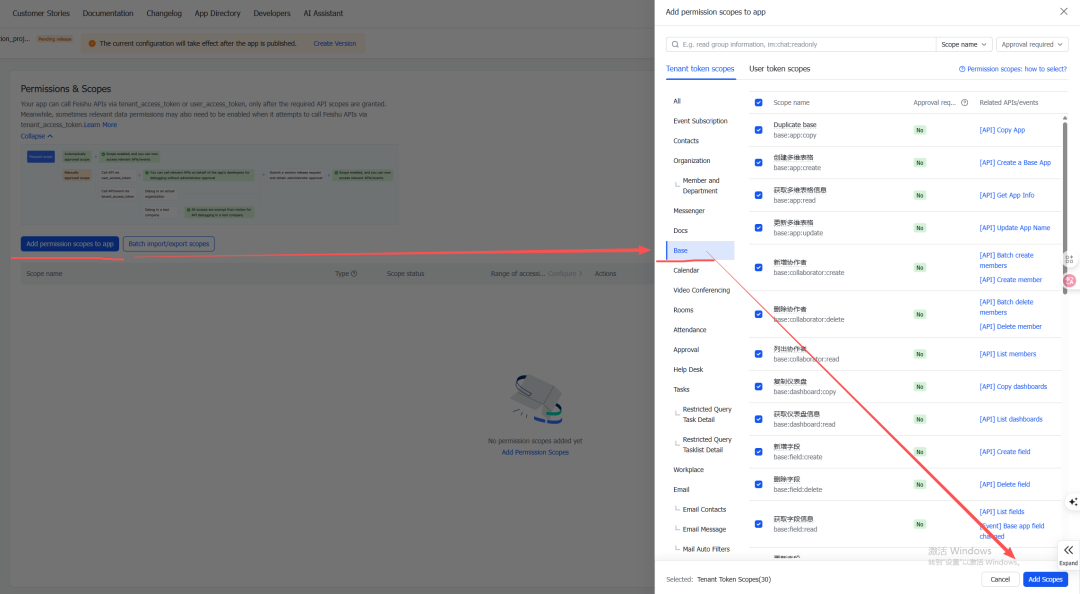Switch to User token scopes tab

779,69
